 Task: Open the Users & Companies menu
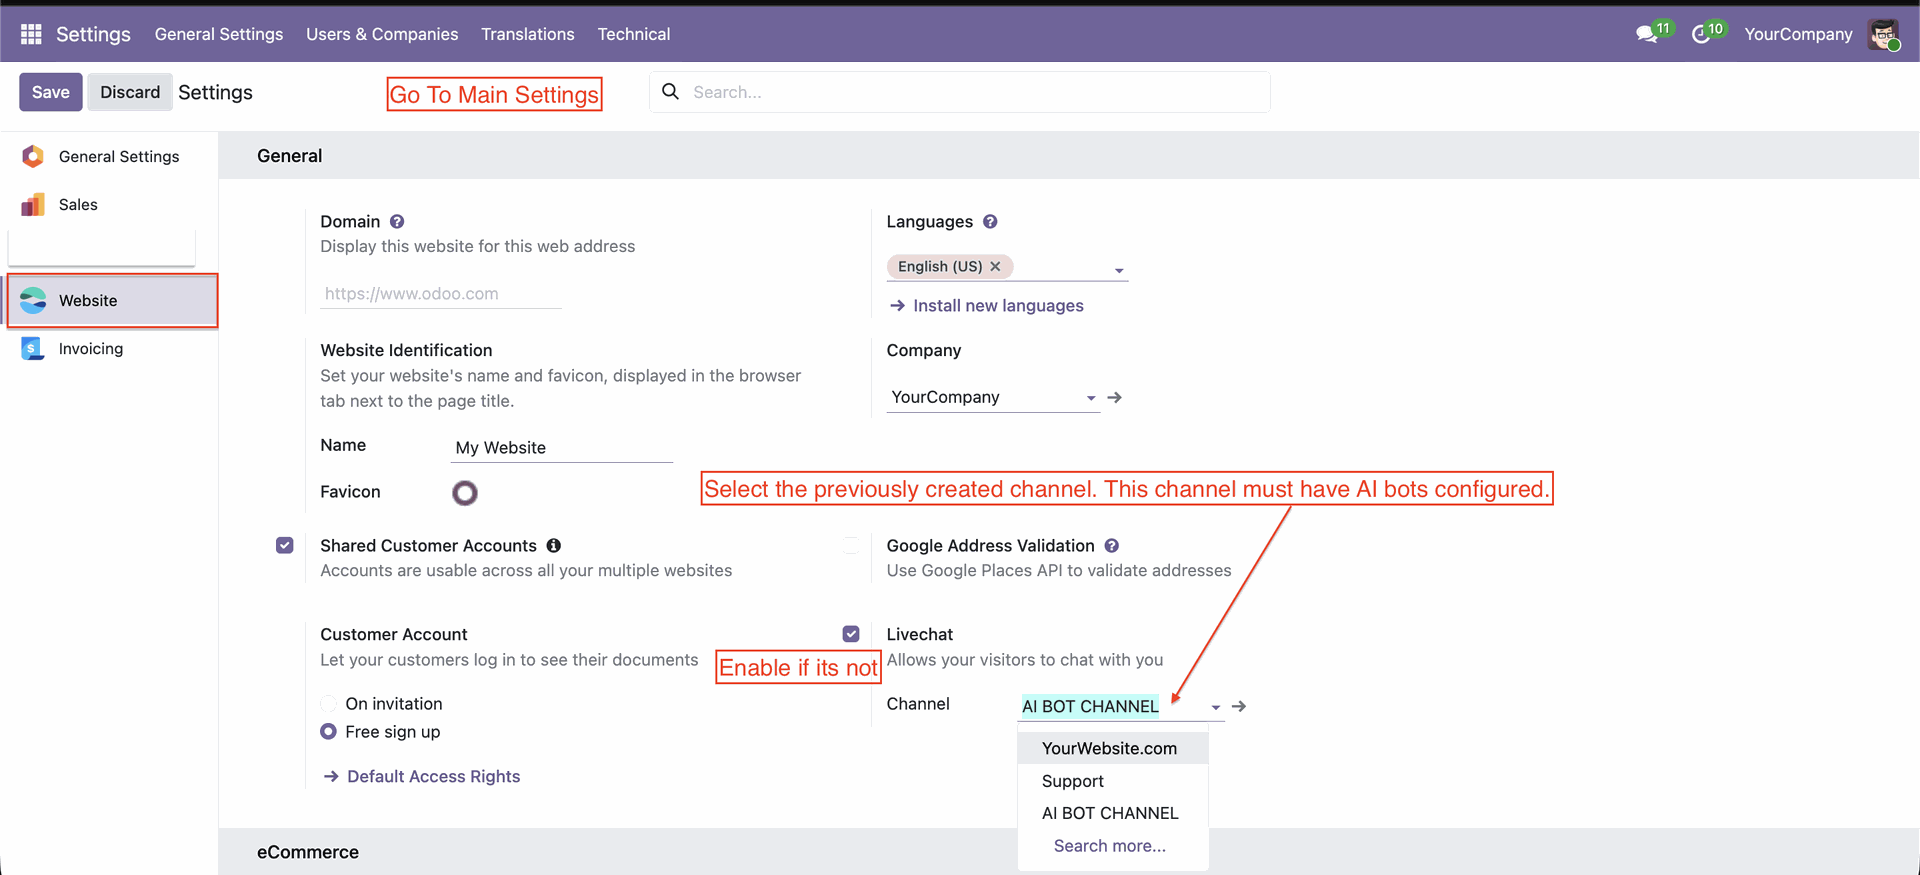pos(382,34)
